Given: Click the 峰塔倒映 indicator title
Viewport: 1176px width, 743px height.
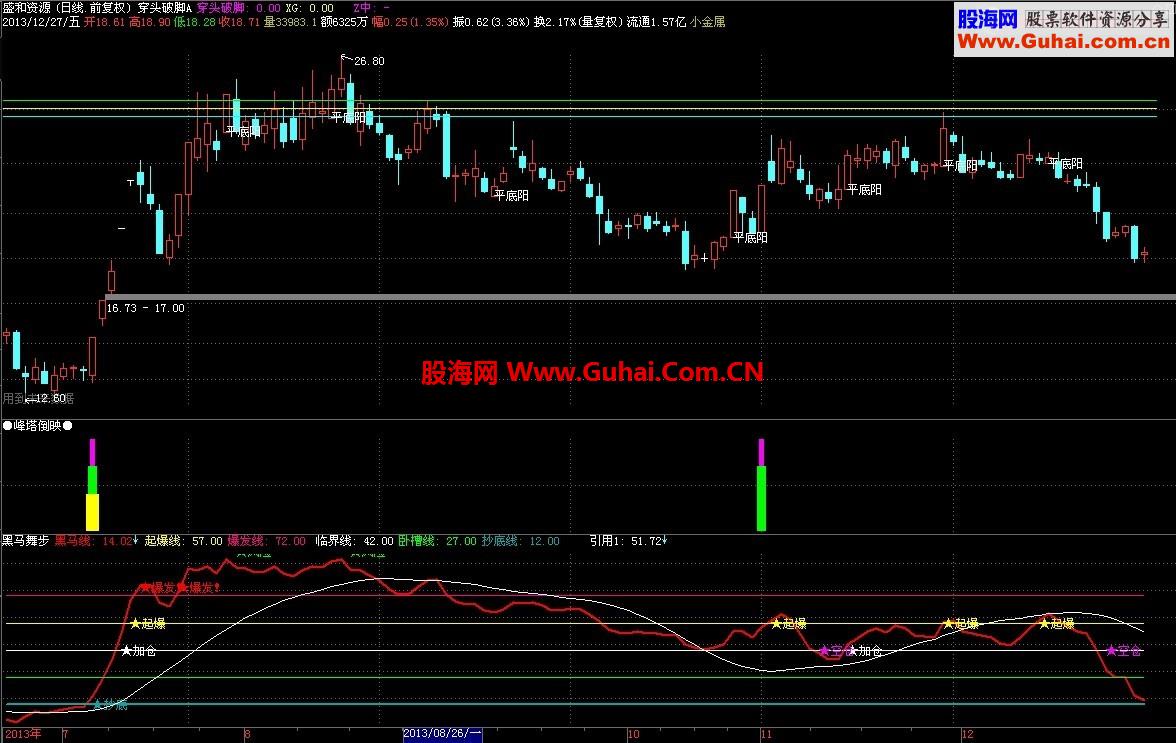Looking at the screenshot, I should pyautogui.click(x=38, y=426).
